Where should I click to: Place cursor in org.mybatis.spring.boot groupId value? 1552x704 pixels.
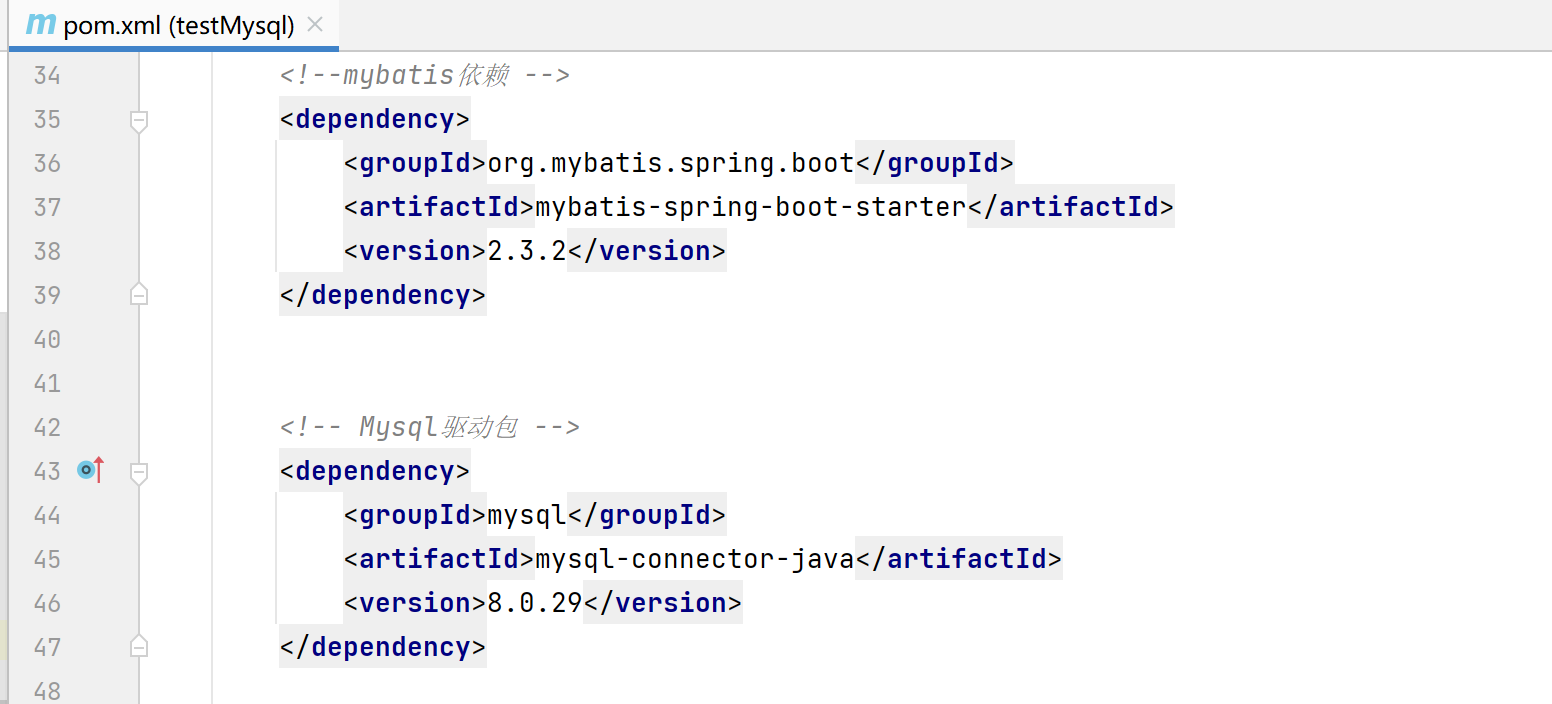pos(671,163)
